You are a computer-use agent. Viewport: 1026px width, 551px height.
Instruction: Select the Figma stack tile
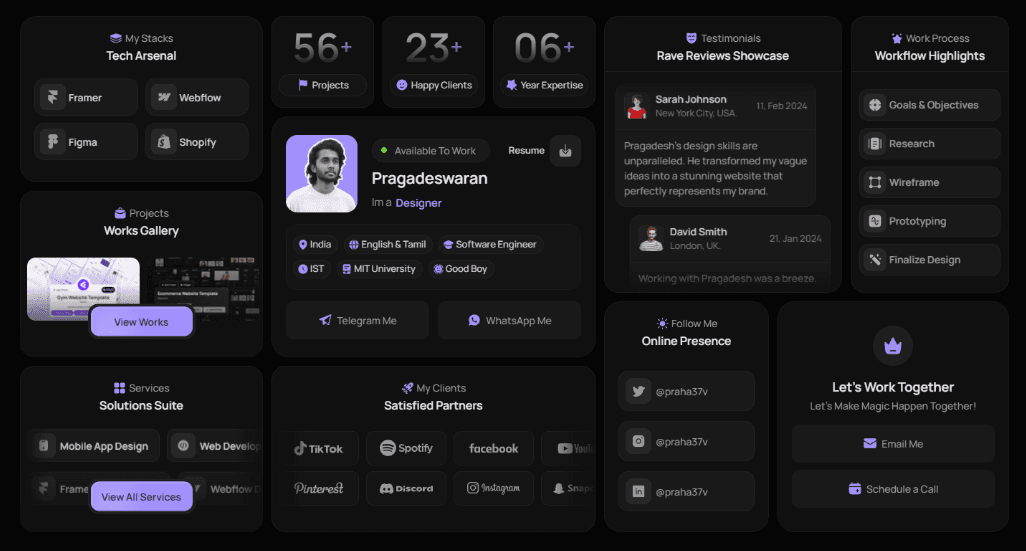86,142
